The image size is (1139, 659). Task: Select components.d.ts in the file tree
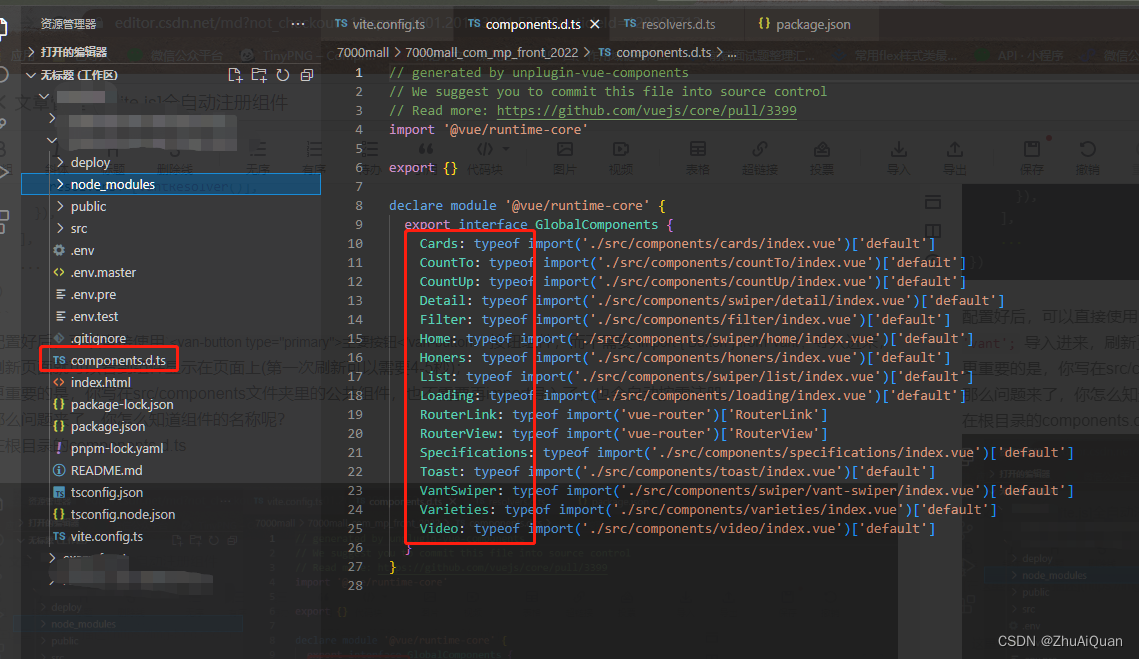(x=116, y=360)
